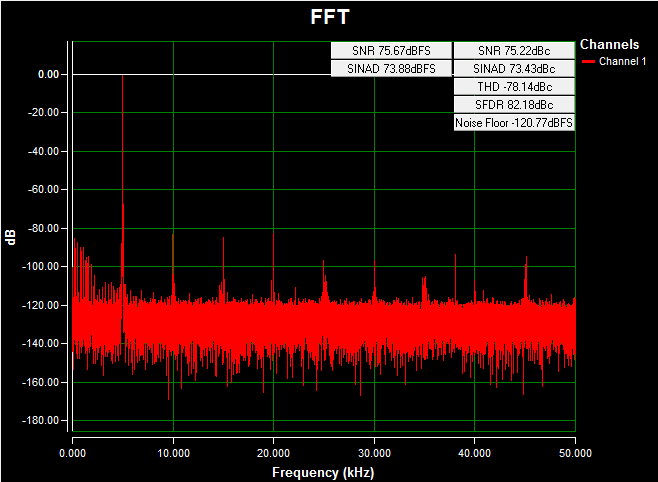Click the red Channel 1 legend swatch
This screenshot has height=482, width=658.
click(588, 61)
